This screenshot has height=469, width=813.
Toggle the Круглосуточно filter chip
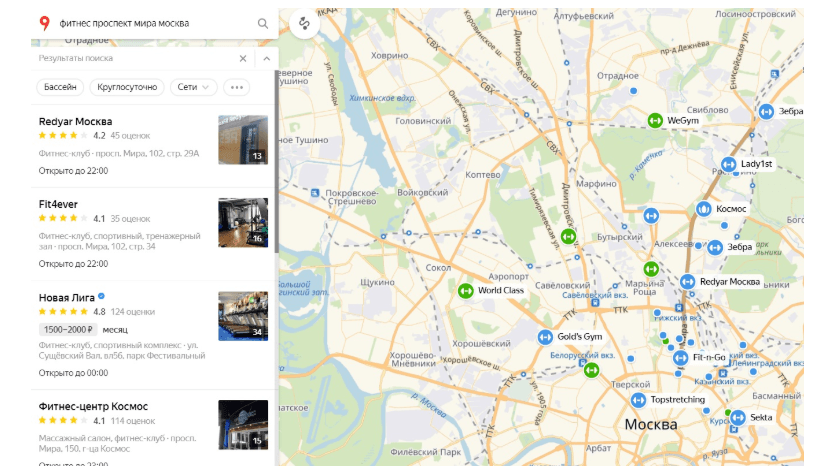tap(127, 87)
